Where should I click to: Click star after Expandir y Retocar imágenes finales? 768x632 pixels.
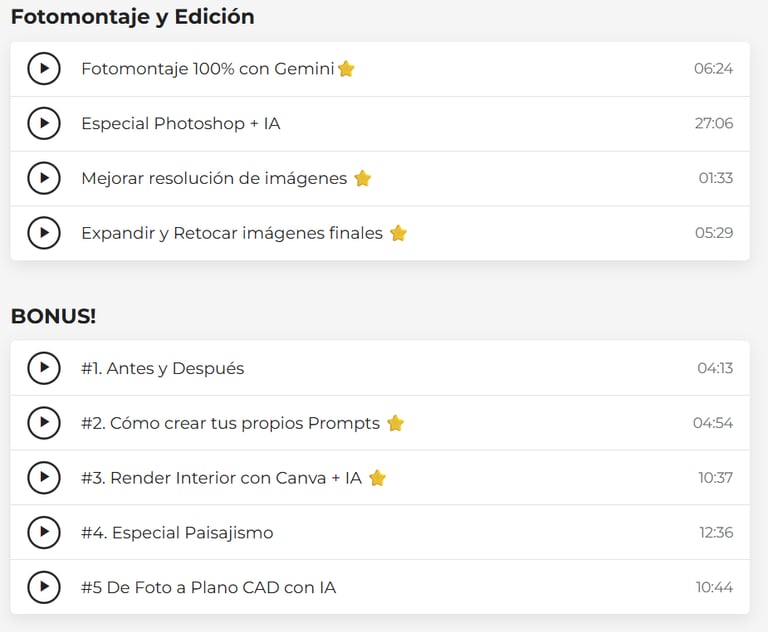pyautogui.click(x=398, y=233)
